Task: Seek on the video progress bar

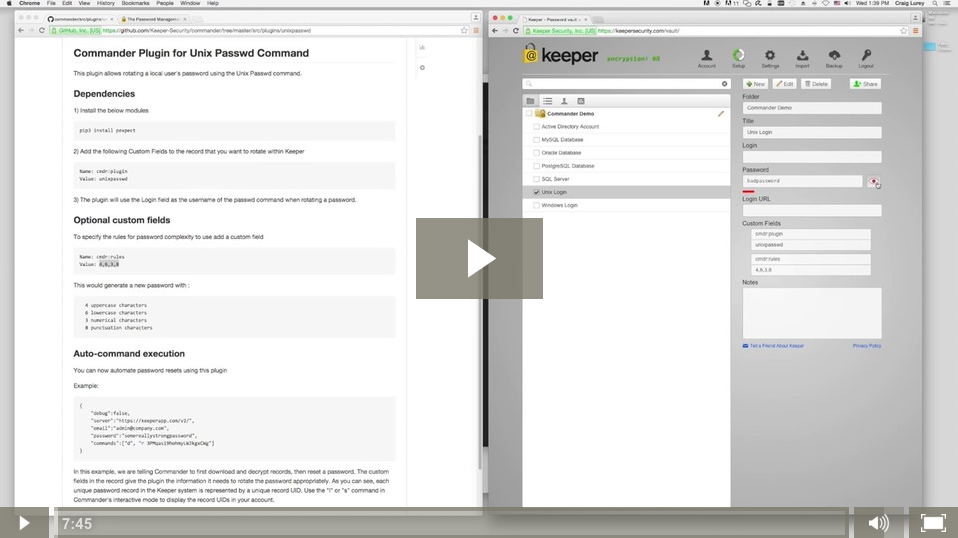Action: pos(451,523)
